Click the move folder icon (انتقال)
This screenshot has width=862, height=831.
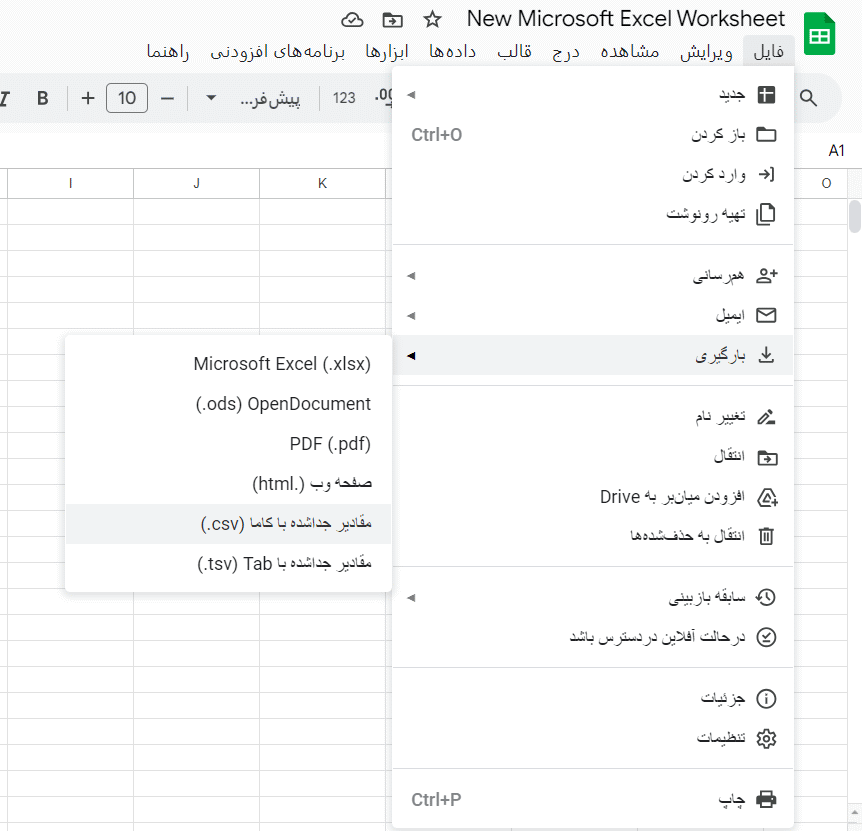pos(767,457)
